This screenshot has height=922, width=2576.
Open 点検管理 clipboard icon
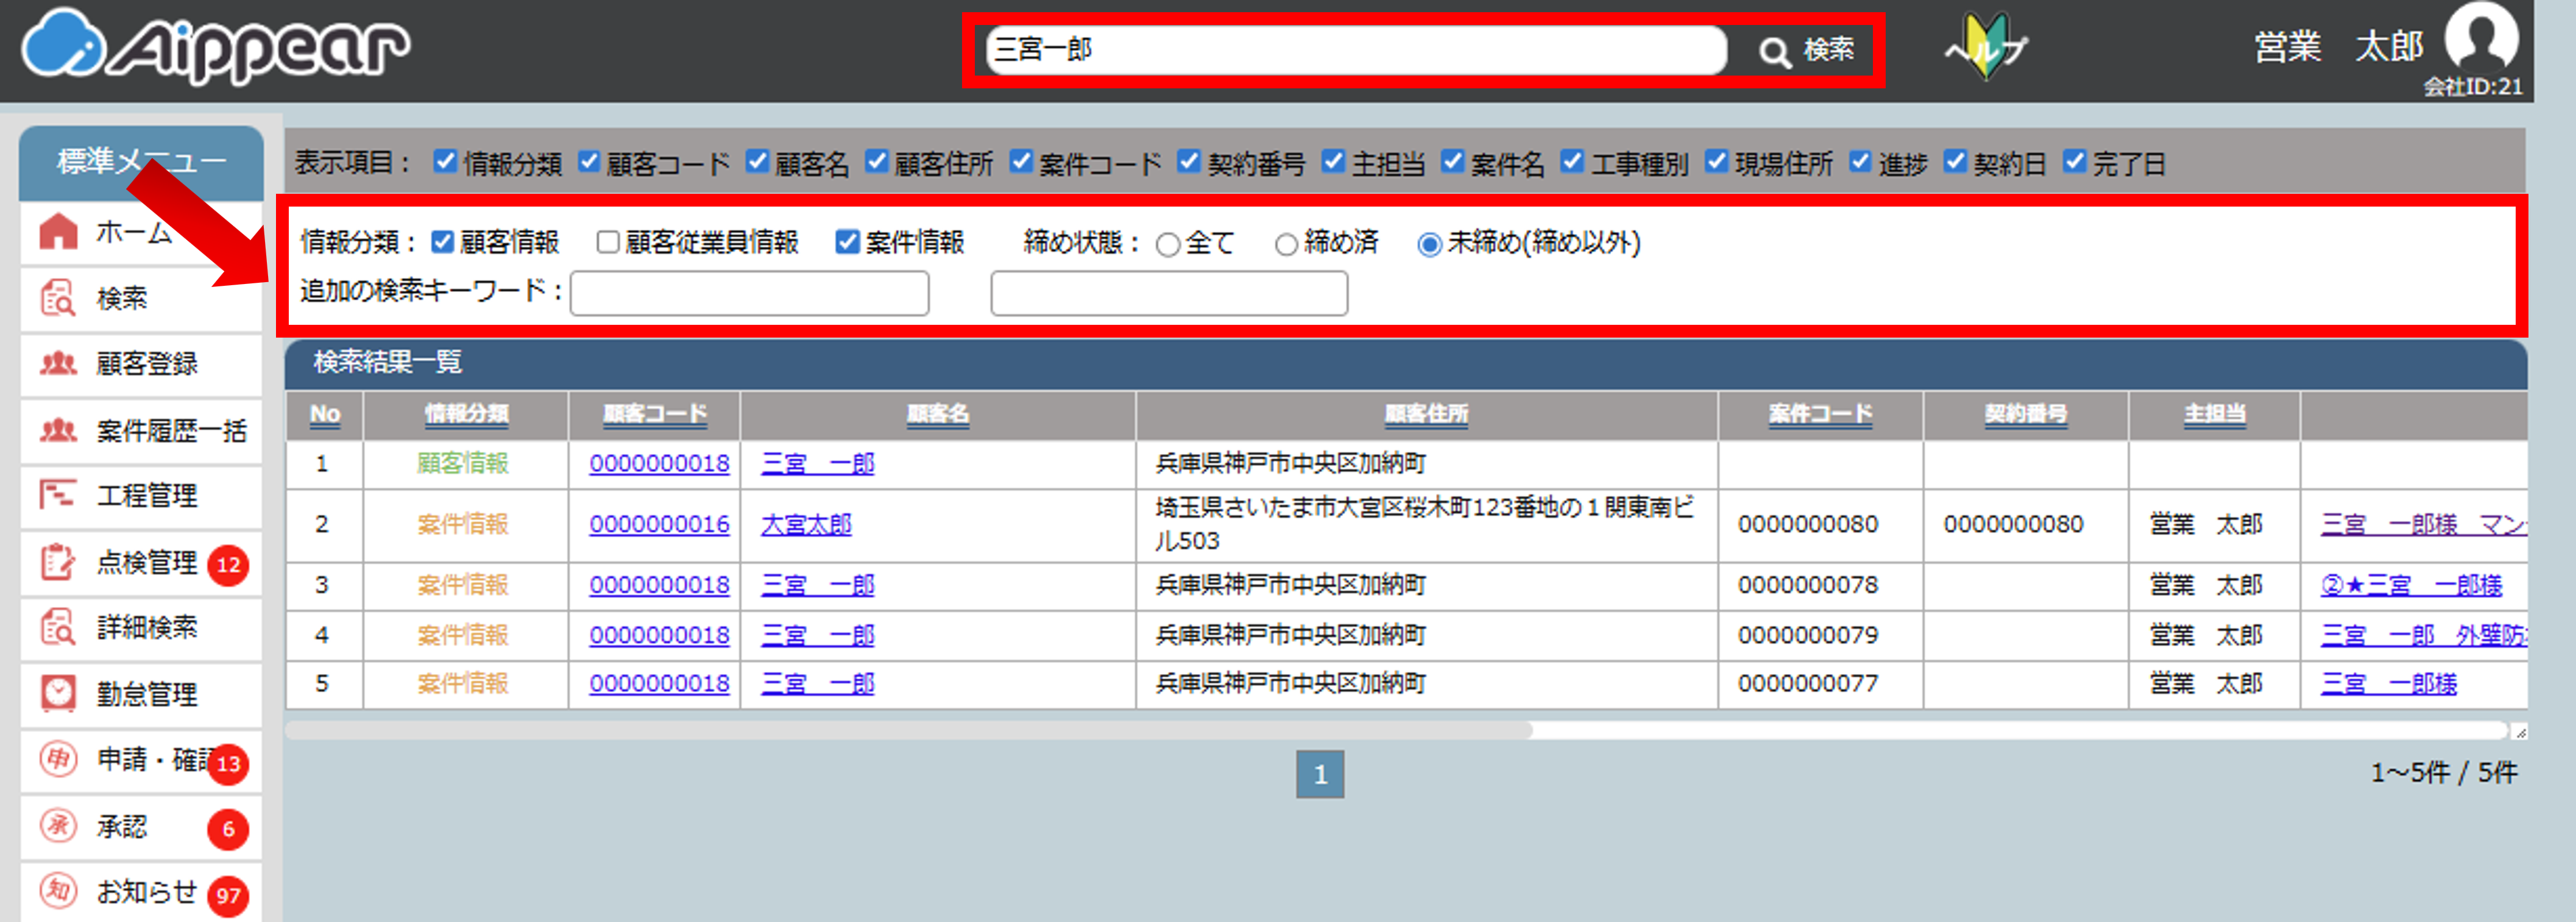click(58, 562)
